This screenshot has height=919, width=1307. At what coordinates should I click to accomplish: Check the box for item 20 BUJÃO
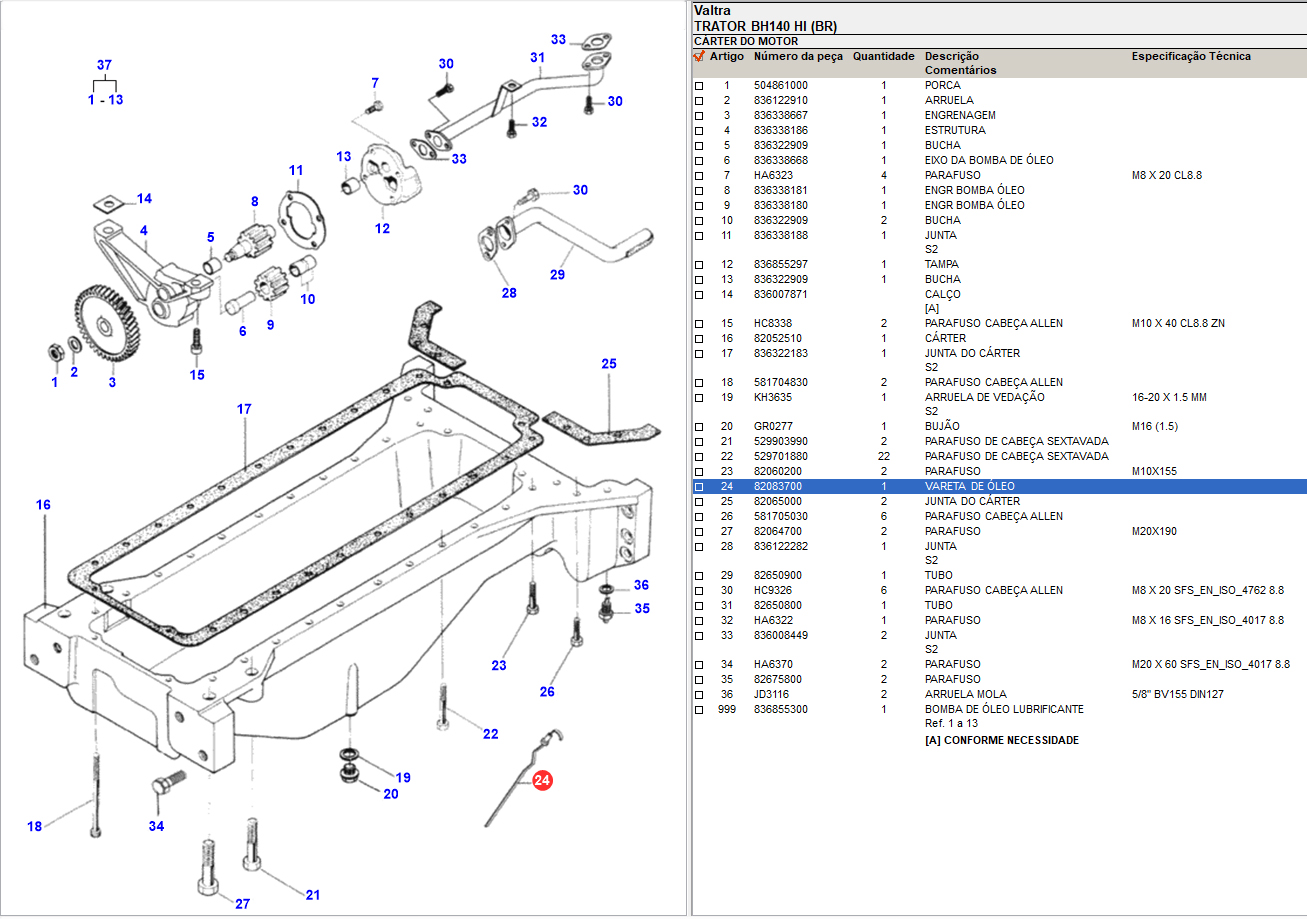[699, 427]
